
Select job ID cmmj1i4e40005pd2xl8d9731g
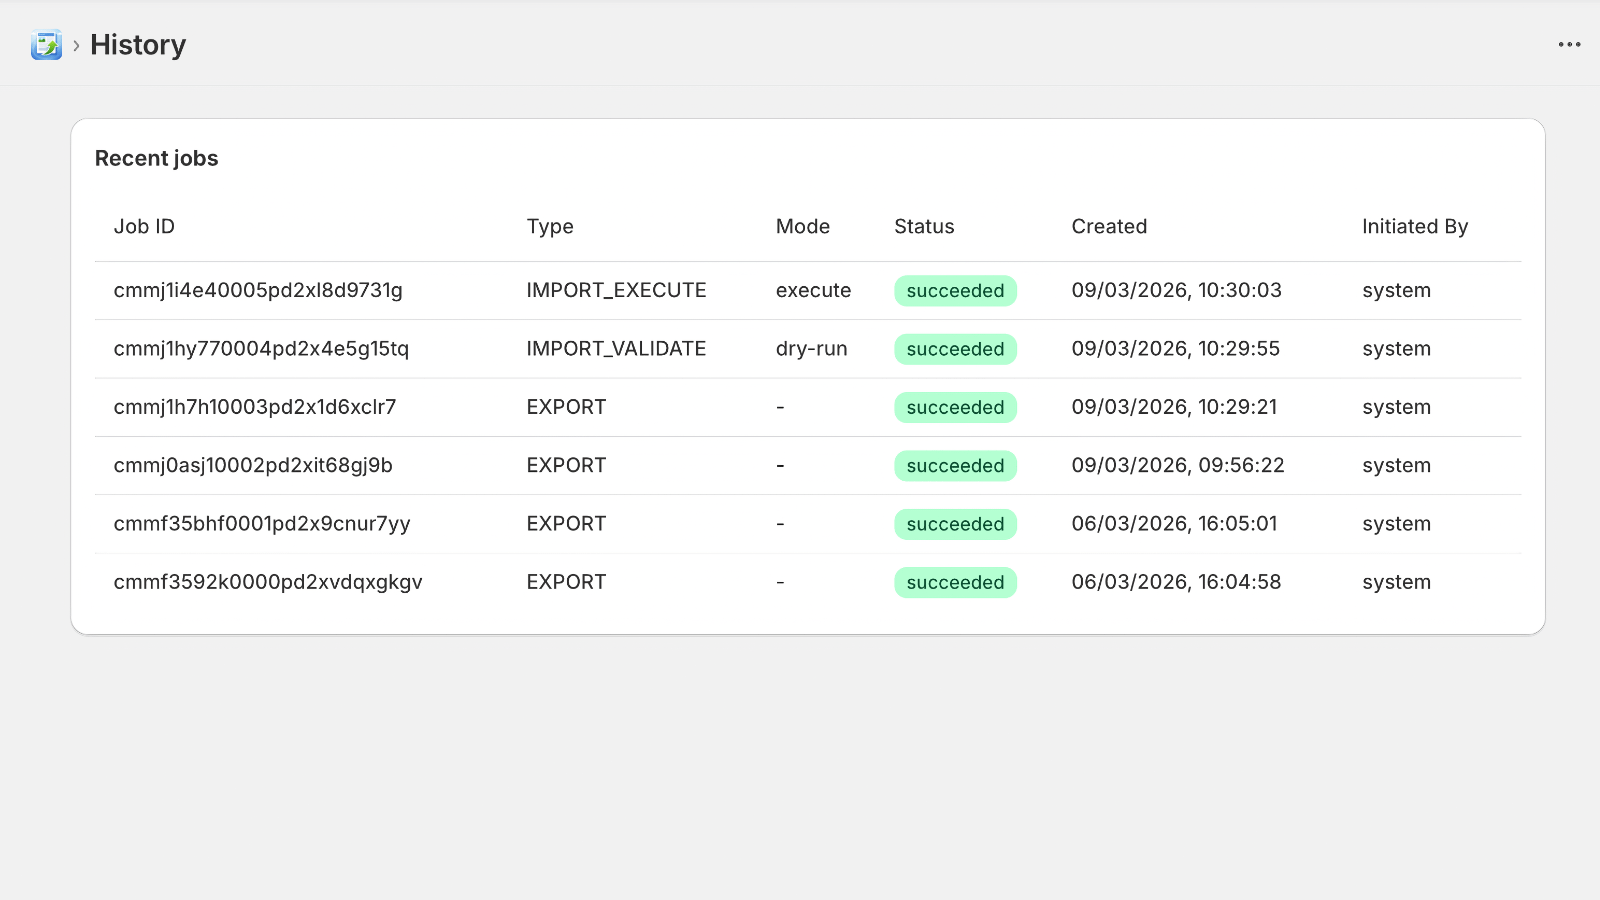tap(258, 291)
